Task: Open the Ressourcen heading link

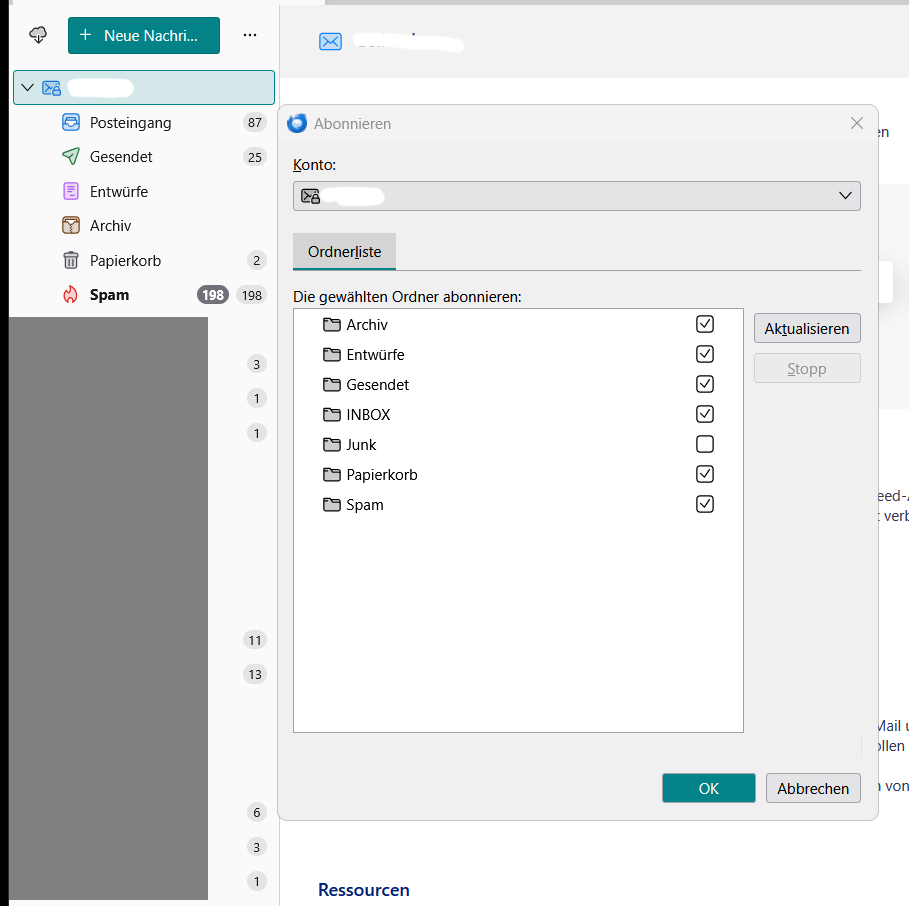Action: (x=363, y=890)
